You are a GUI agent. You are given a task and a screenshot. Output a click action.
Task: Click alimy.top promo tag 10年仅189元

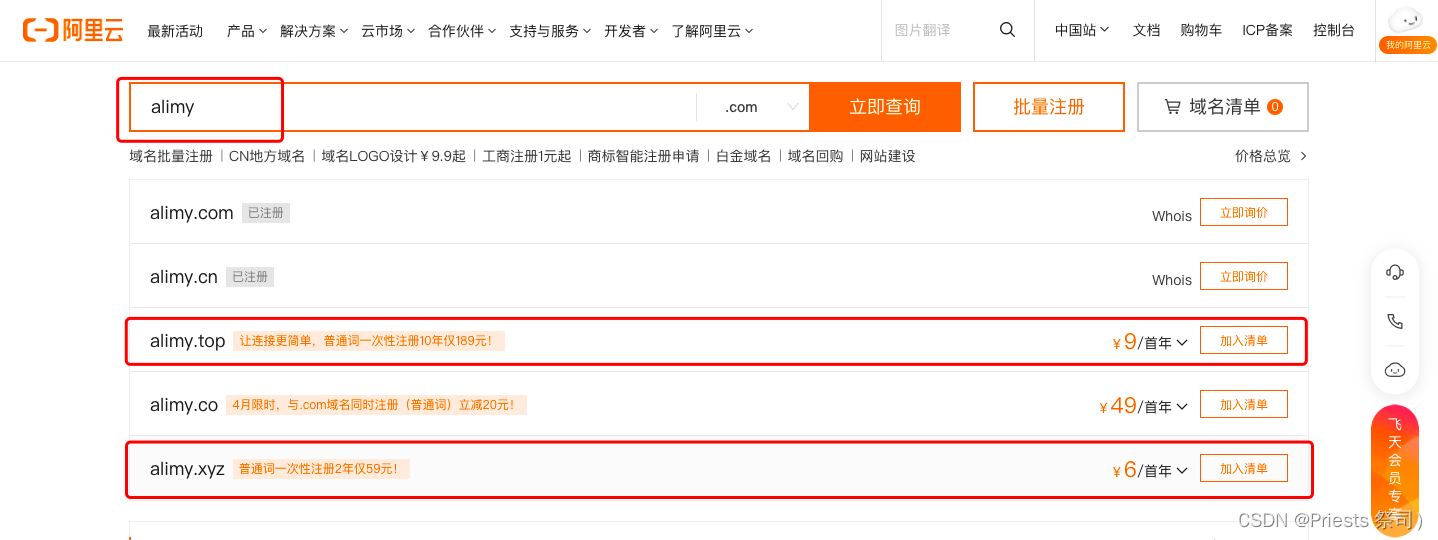(369, 341)
